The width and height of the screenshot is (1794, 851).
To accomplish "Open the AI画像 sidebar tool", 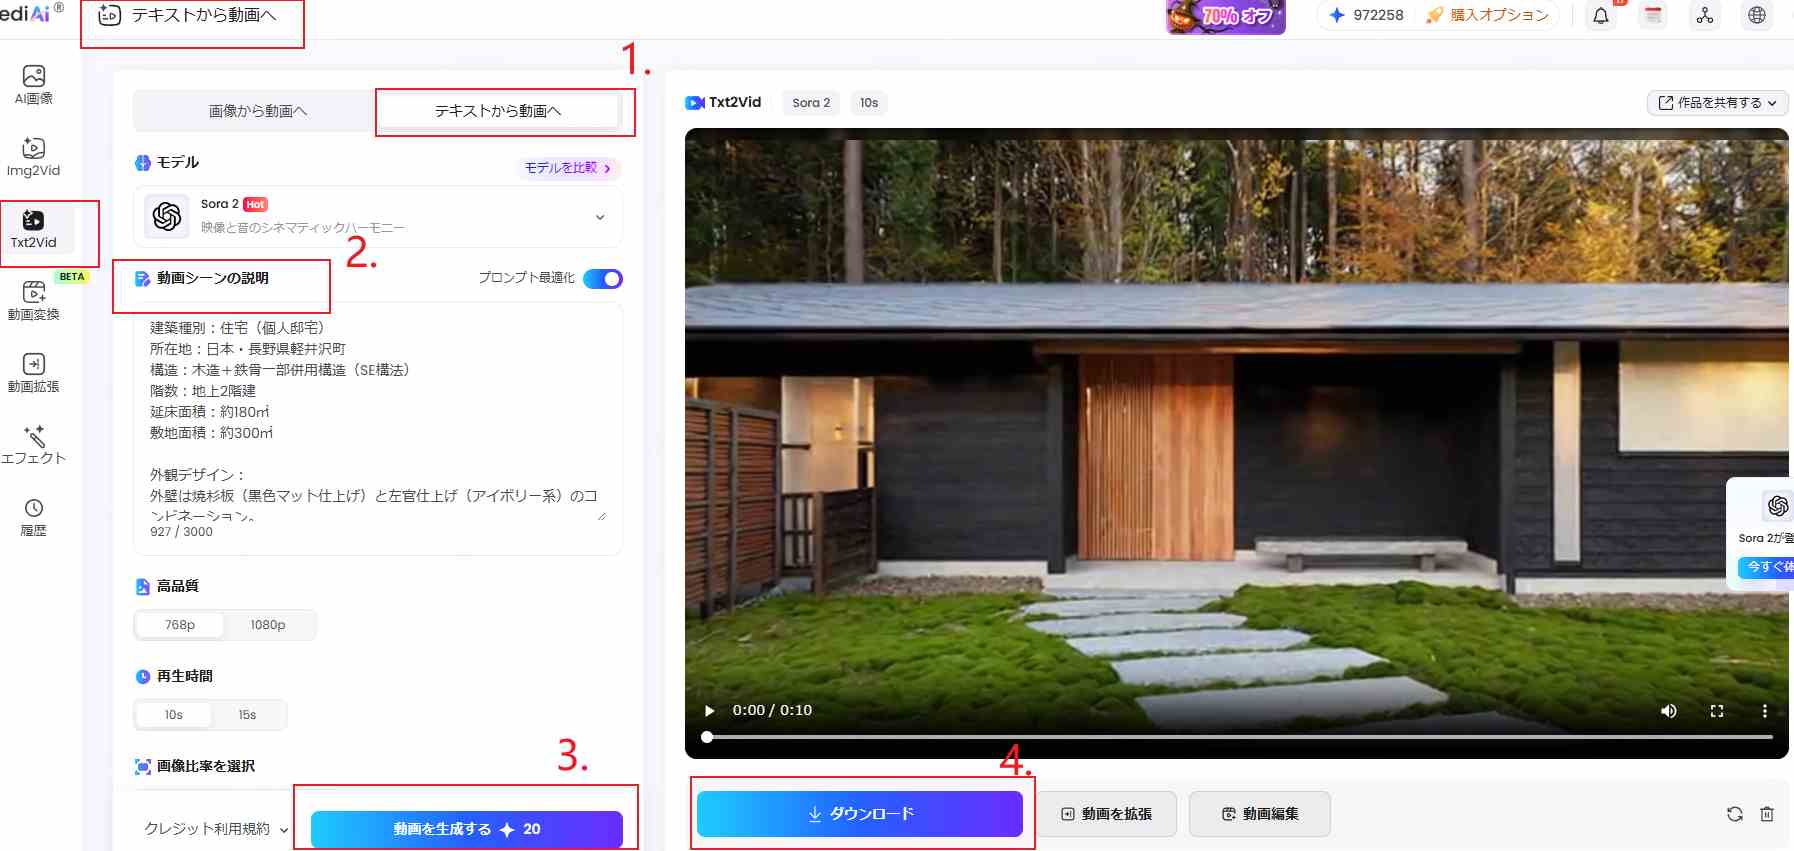I will click(34, 85).
